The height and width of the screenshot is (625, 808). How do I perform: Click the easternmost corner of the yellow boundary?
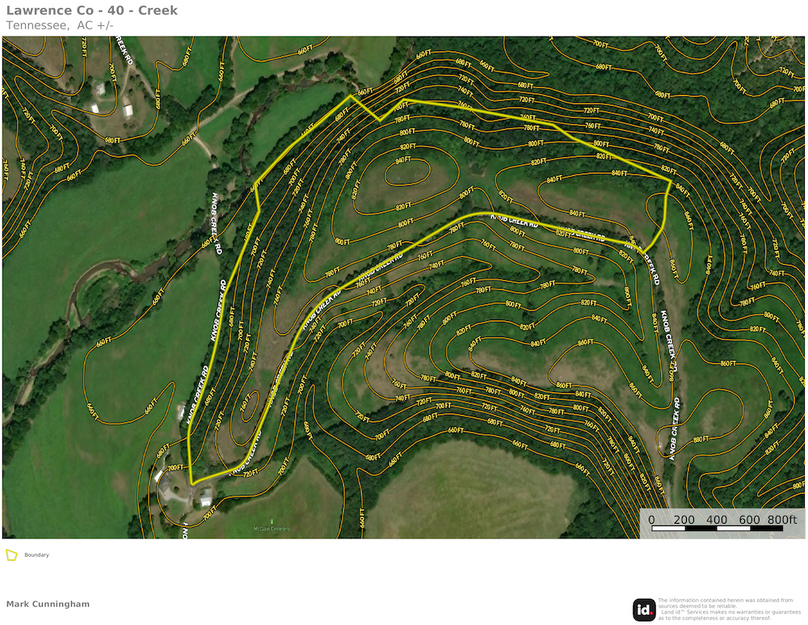(x=671, y=179)
